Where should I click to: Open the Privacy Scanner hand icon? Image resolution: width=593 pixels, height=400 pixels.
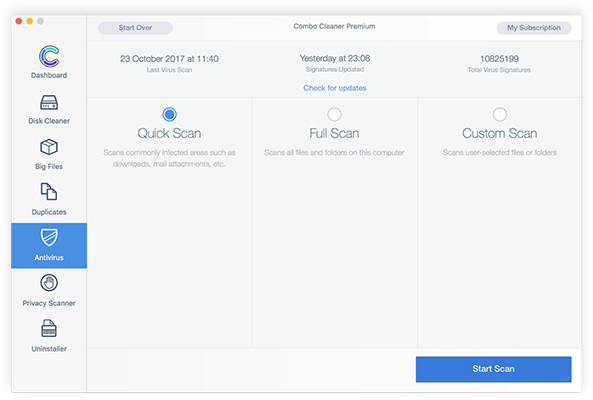point(49,283)
